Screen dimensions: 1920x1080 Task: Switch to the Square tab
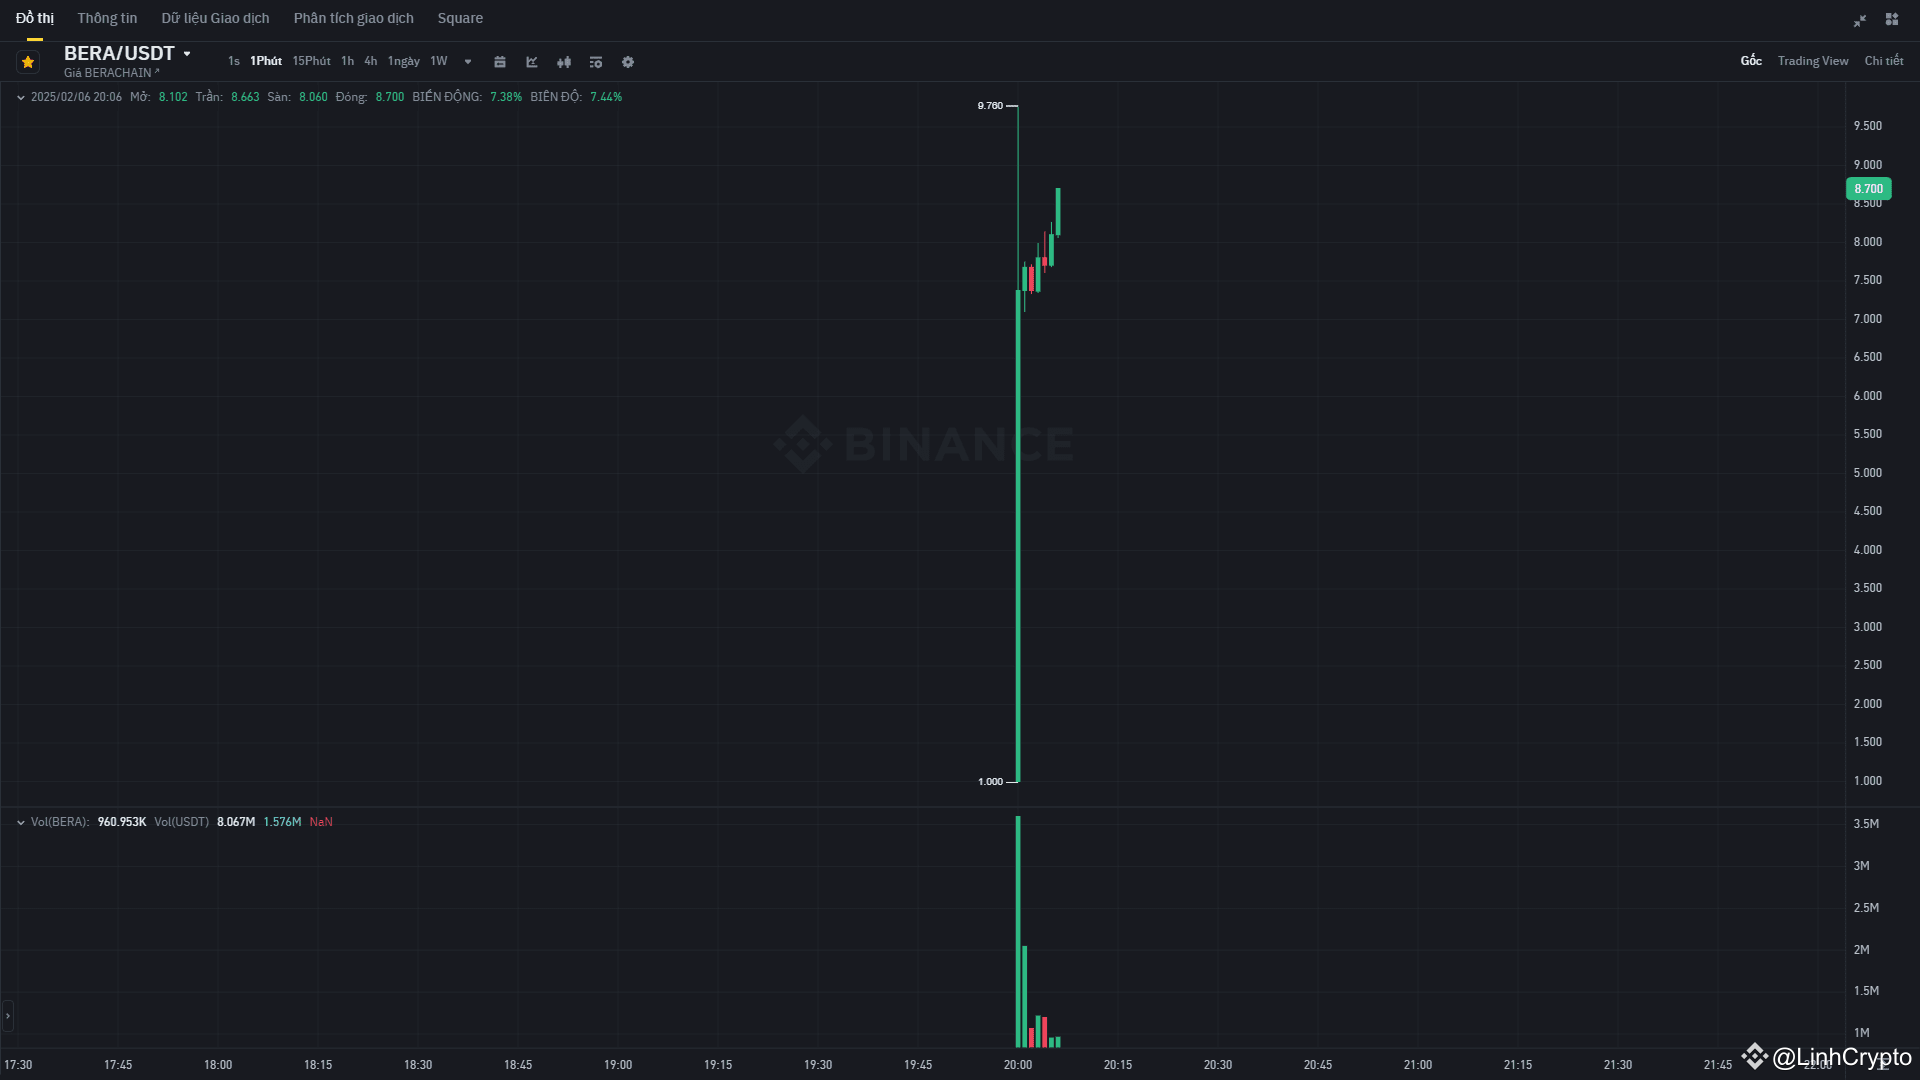point(460,18)
